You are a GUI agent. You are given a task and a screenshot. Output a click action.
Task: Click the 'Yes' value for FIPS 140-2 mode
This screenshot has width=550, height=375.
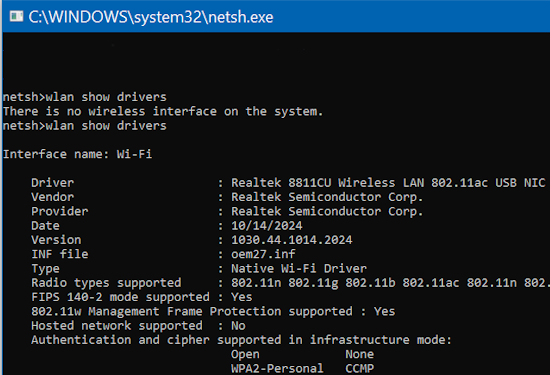click(x=242, y=297)
